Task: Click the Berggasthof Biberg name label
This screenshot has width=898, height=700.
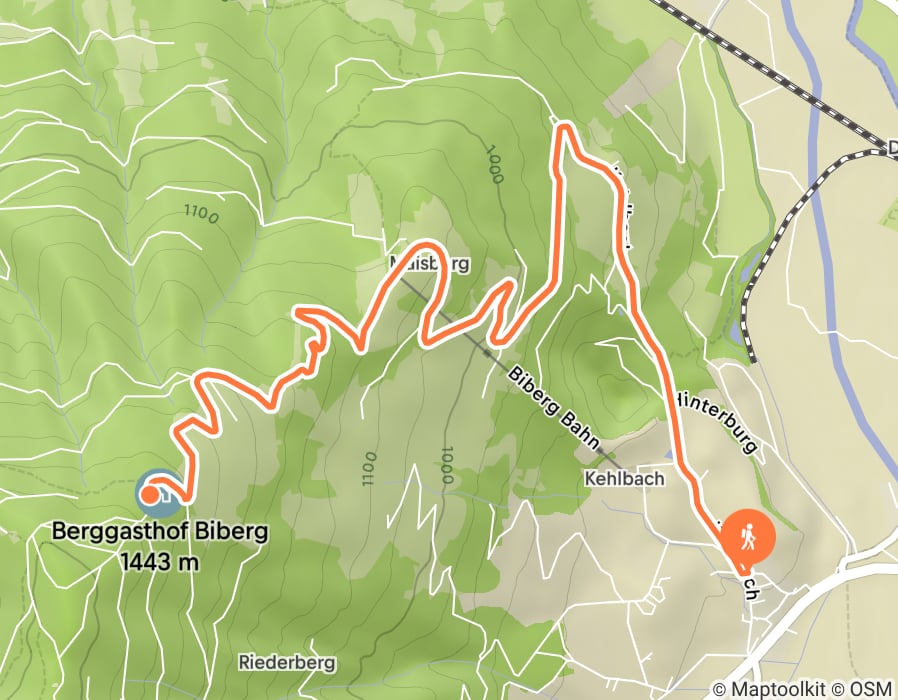Action: coord(160,531)
